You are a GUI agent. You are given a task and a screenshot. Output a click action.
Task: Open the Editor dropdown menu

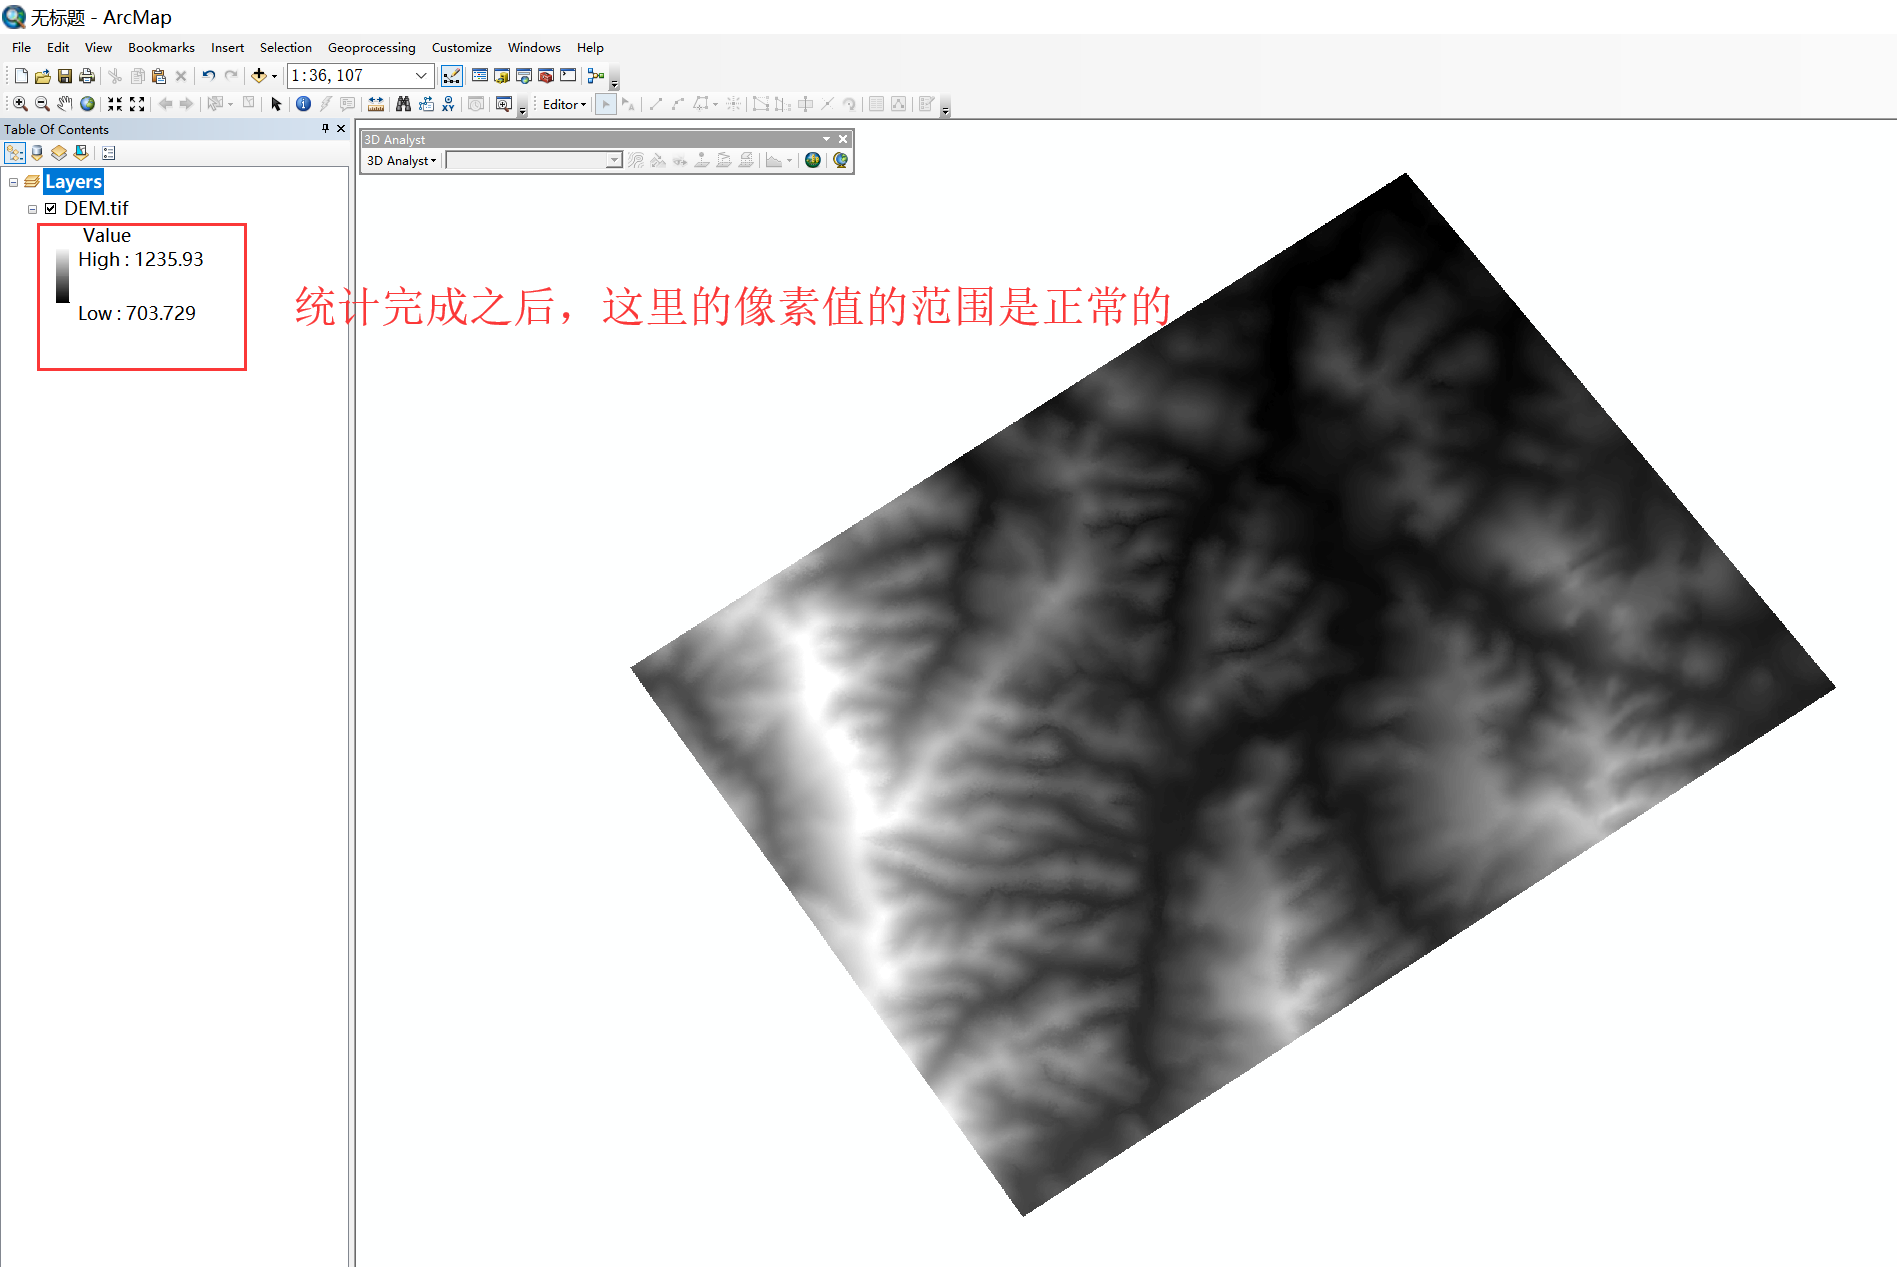565,104
